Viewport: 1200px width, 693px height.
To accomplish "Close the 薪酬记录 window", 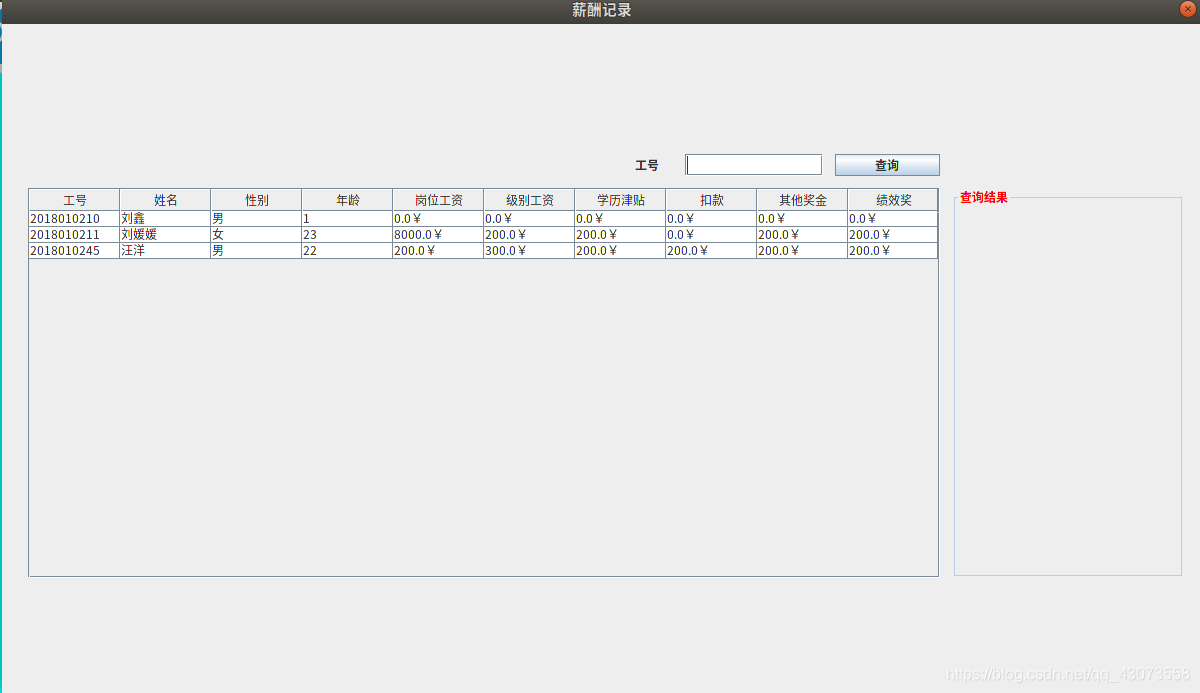I will click(1188, 10).
